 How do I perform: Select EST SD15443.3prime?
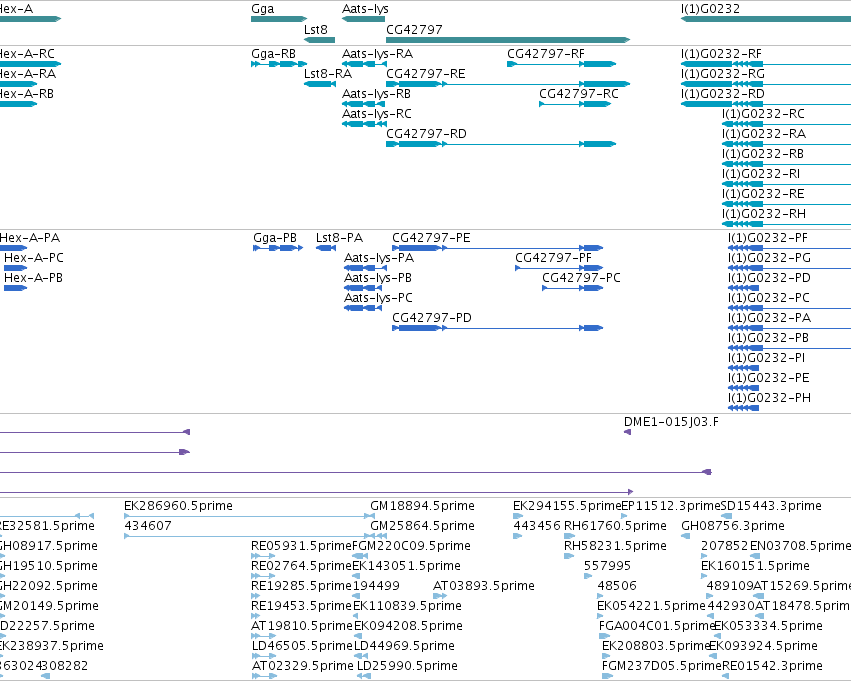(727, 517)
